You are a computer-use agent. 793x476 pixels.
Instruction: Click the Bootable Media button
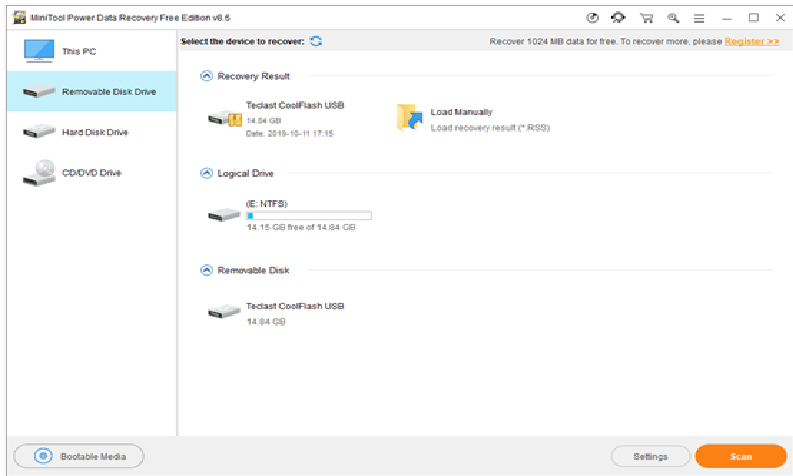pos(78,456)
